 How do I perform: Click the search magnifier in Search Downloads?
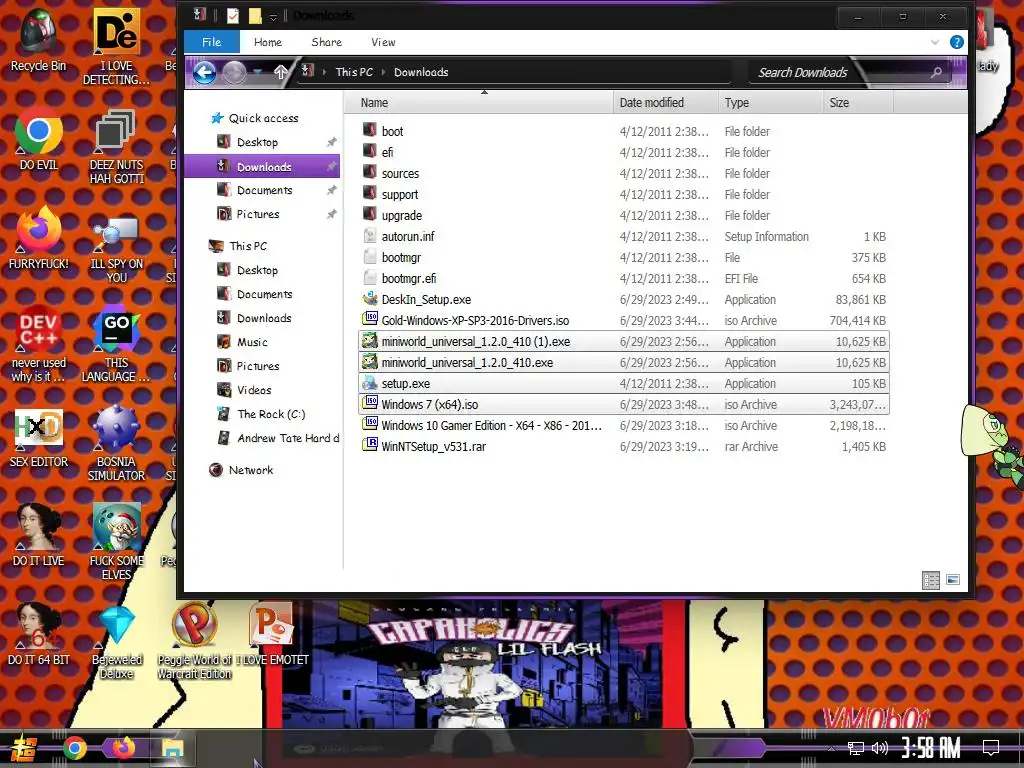tap(936, 72)
